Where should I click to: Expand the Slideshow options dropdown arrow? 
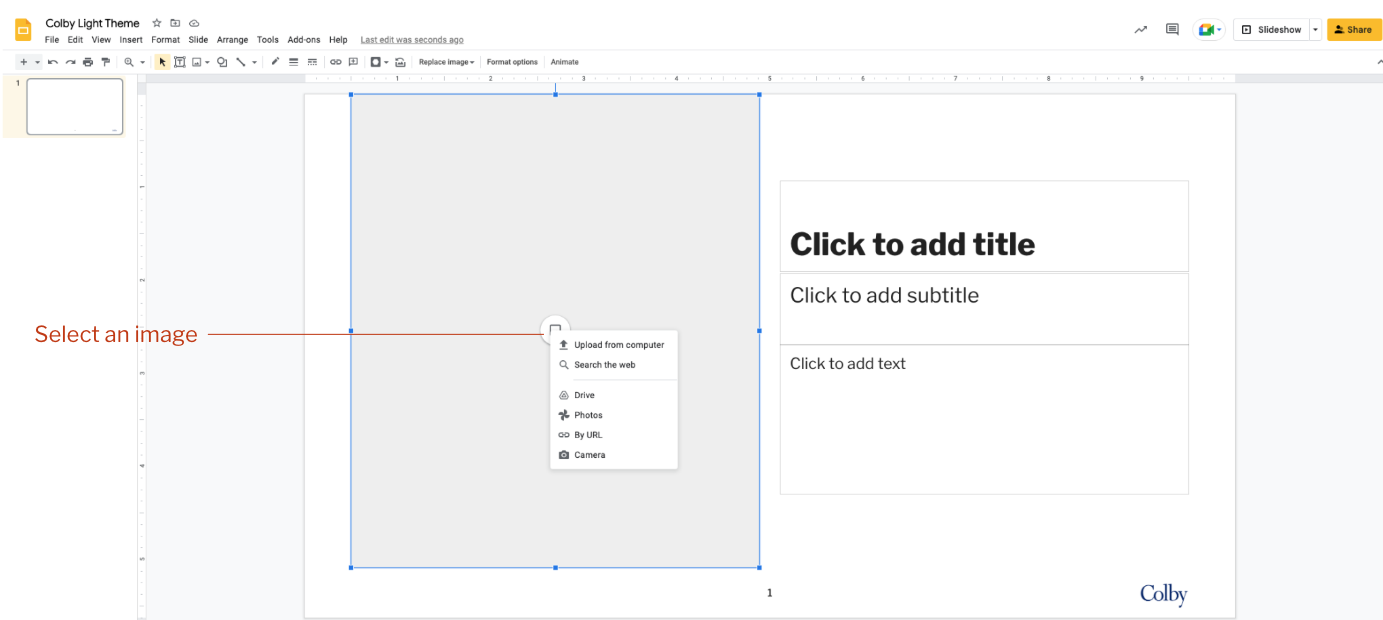click(x=1315, y=30)
